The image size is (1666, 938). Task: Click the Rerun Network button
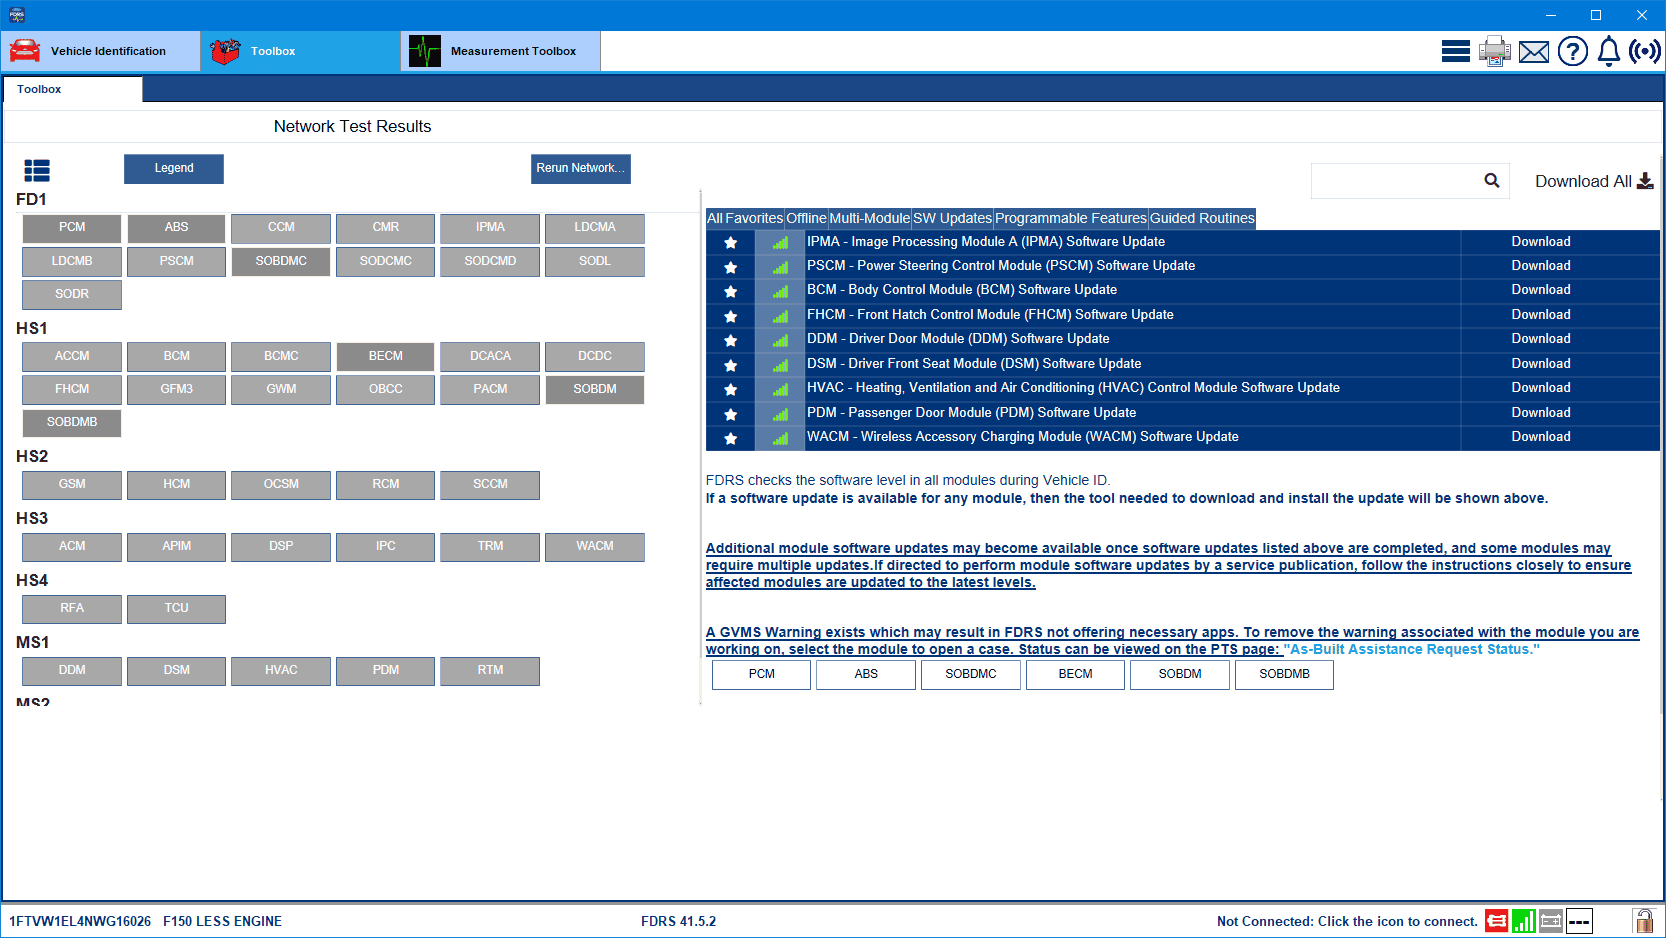click(x=580, y=168)
